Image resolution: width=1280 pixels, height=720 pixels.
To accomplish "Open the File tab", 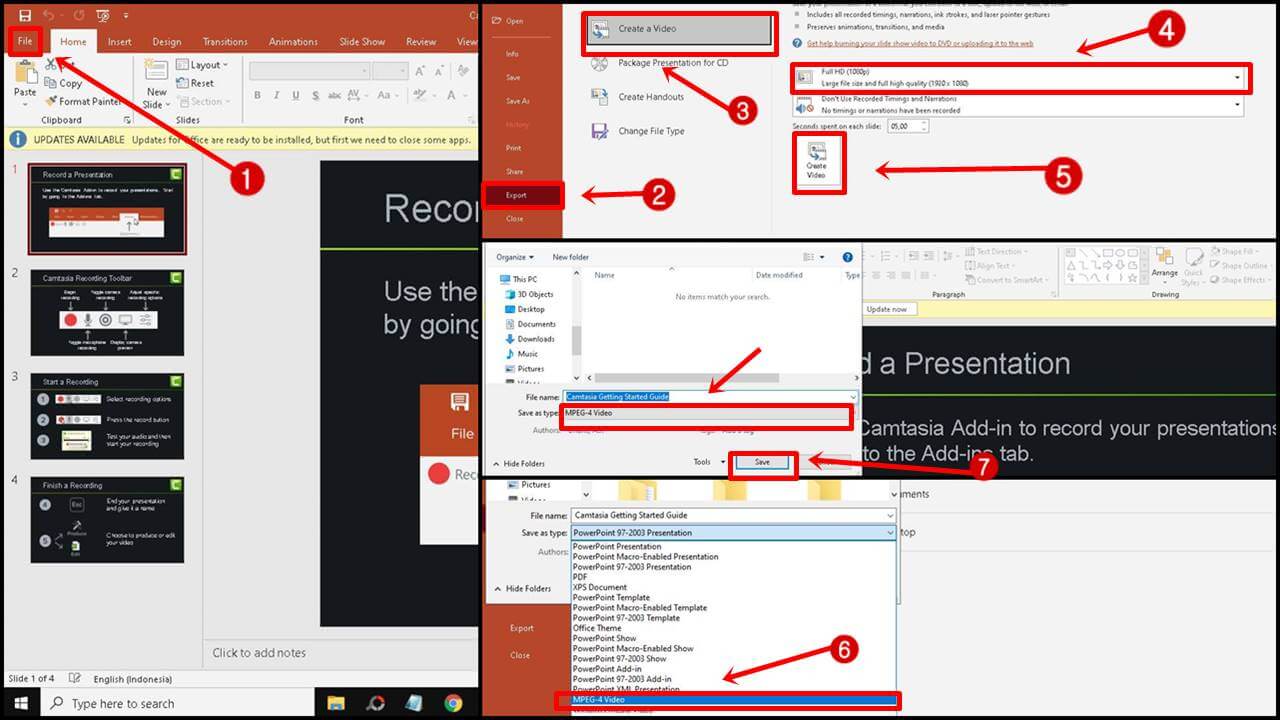I will (x=25, y=41).
